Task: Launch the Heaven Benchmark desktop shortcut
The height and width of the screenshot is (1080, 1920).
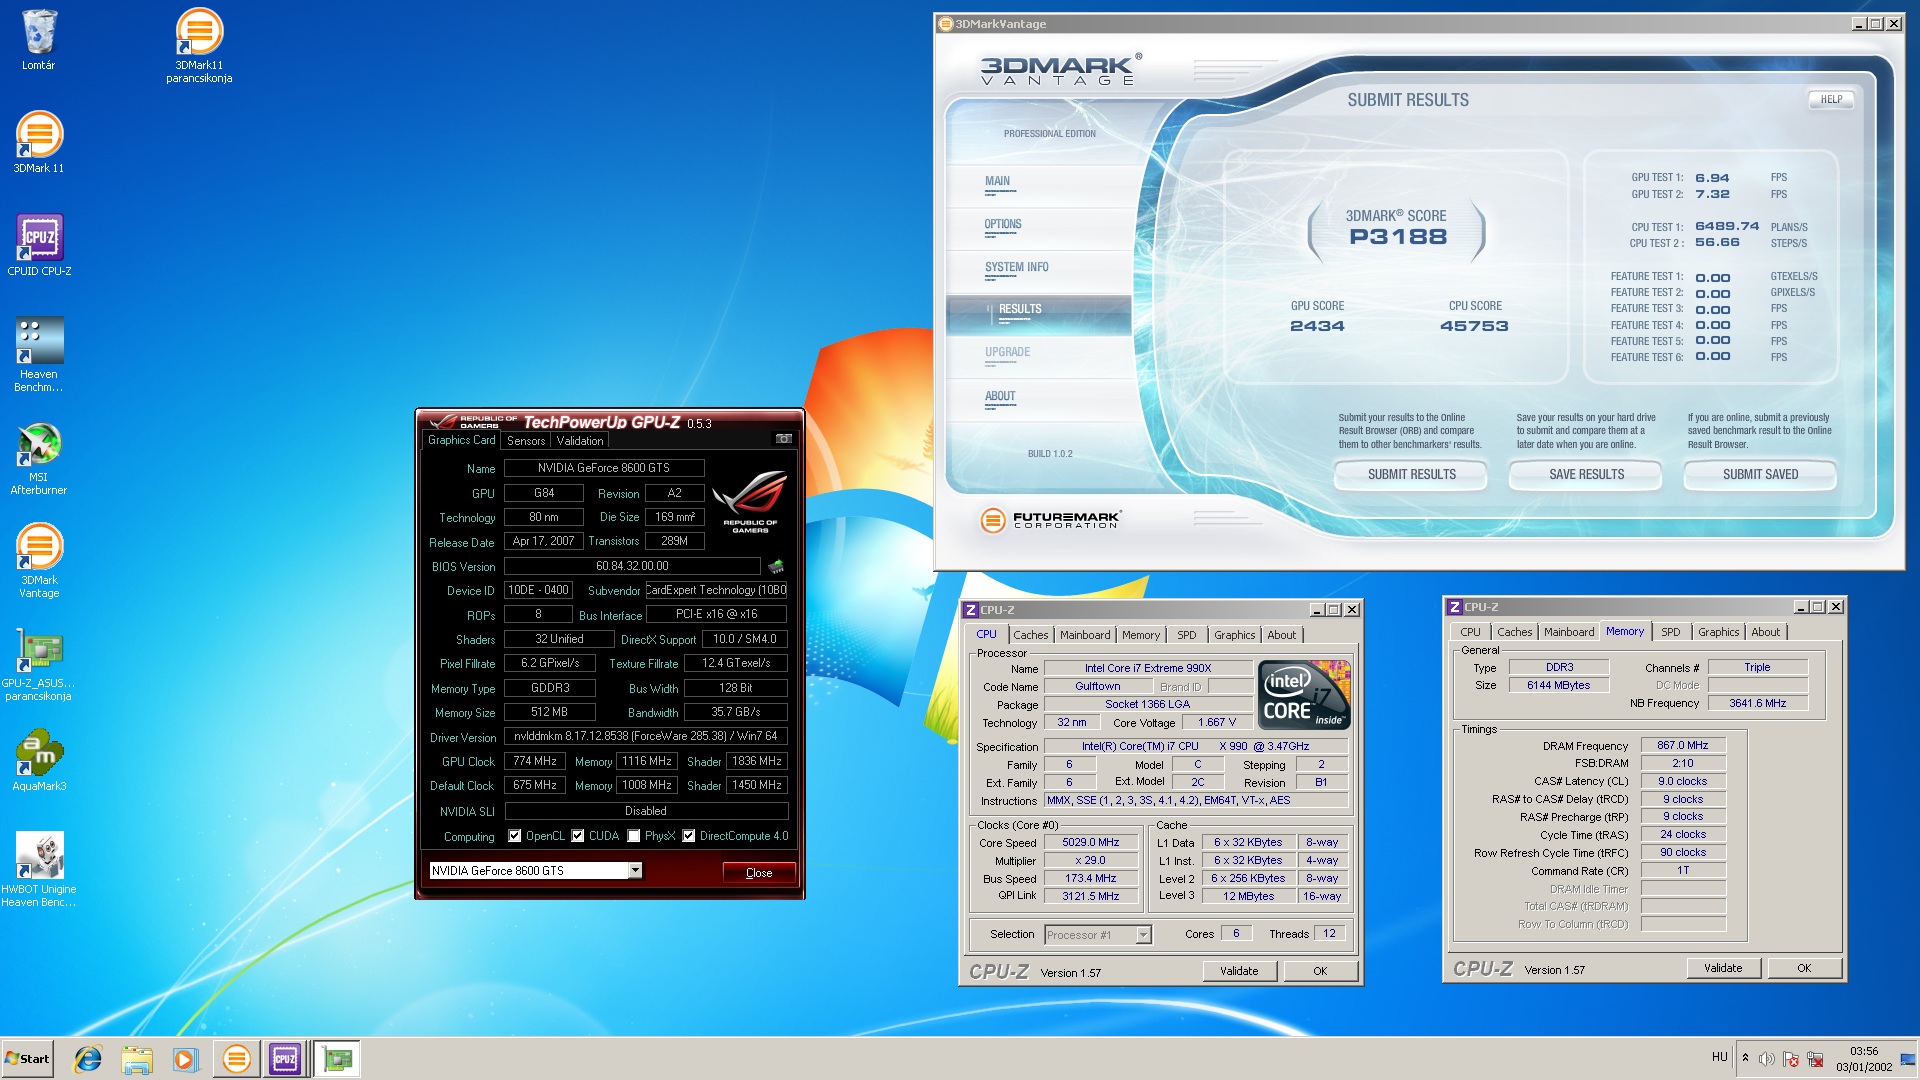Action: (x=39, y=355)
